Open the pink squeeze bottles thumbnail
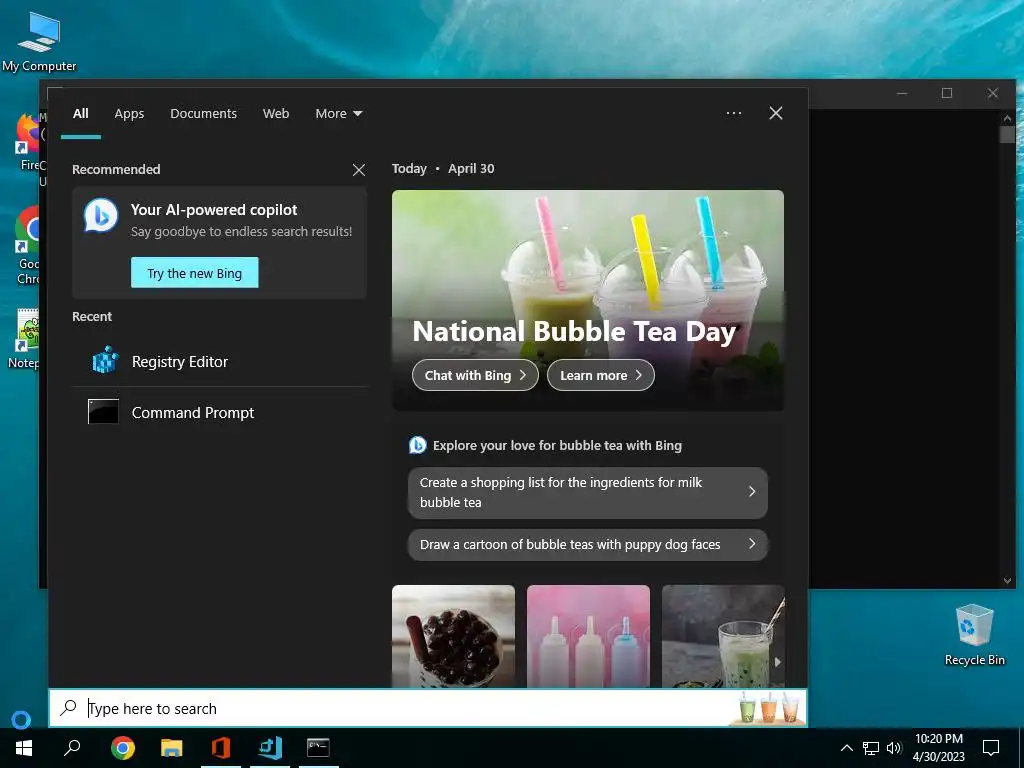This screenshot has width=1024, height=768. [588, 636]
